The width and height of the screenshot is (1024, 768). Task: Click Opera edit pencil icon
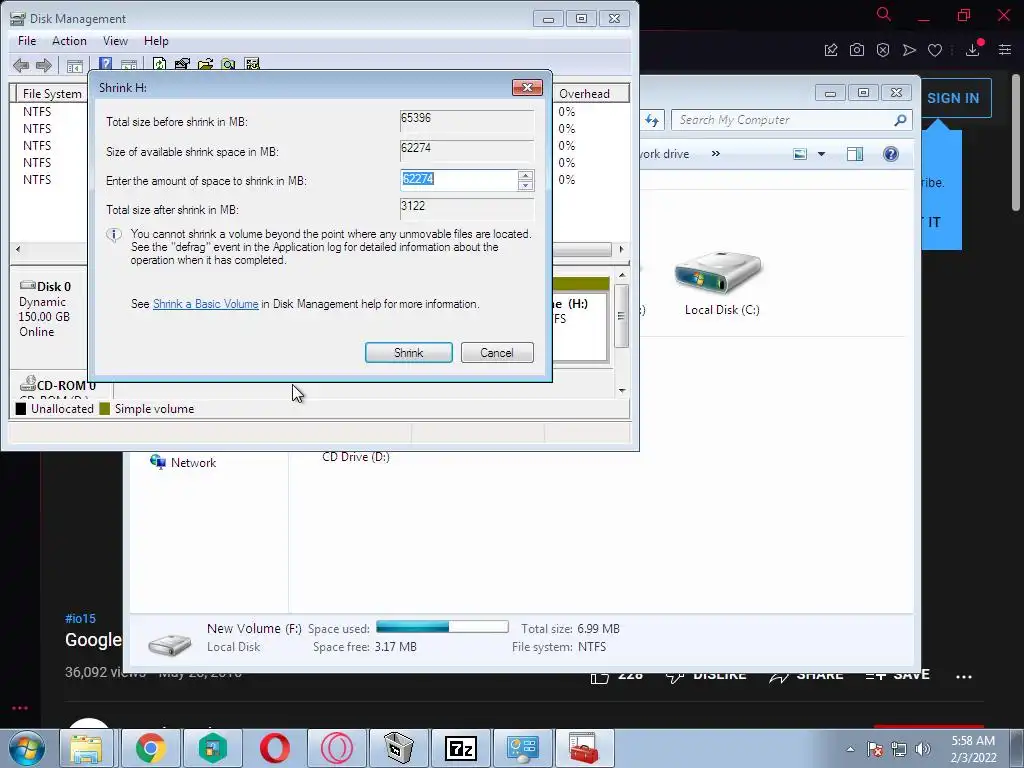coord(831,50)
